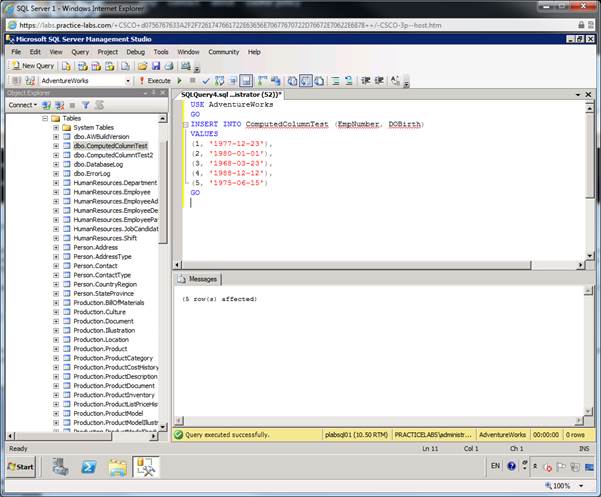Expand the System Tables folder
601x497 pixels.
pyautogui.click(x=56, y=128)
